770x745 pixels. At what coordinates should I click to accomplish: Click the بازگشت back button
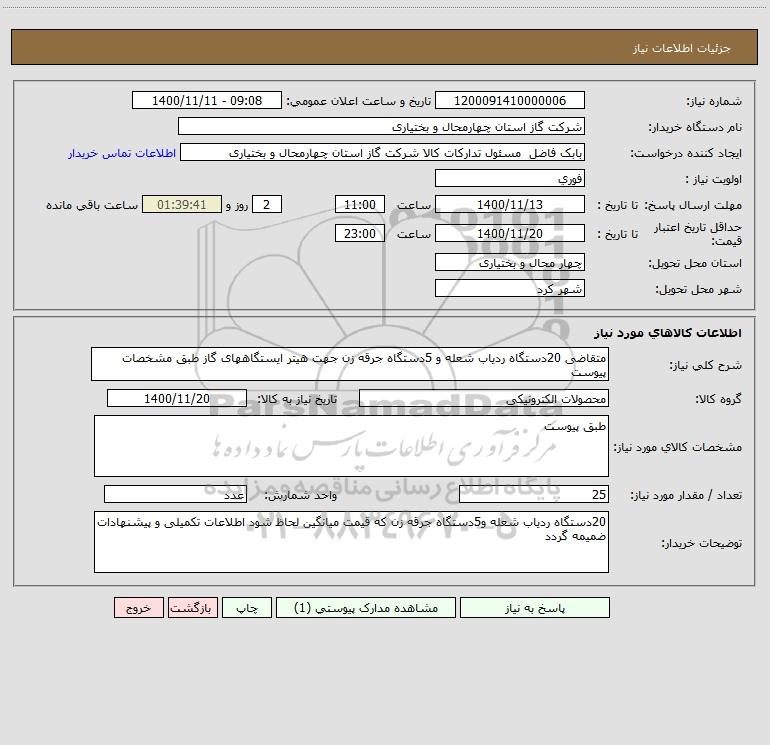tap(192, 607)
